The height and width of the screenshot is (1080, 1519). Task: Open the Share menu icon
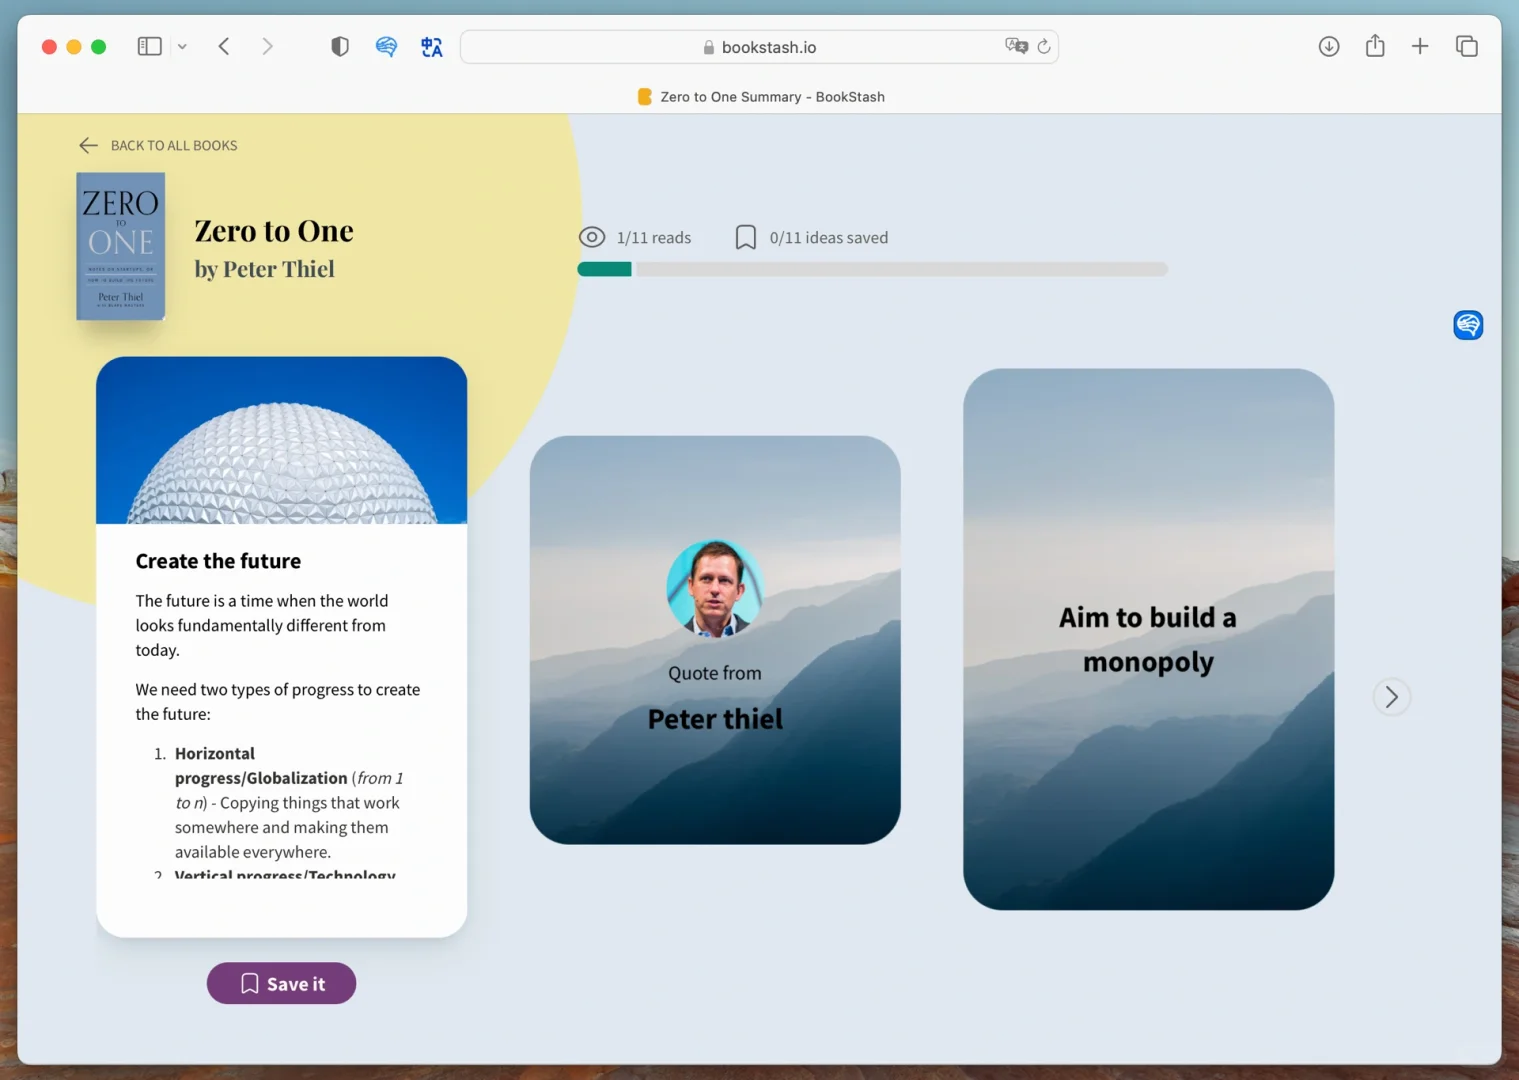point(1375,45)
